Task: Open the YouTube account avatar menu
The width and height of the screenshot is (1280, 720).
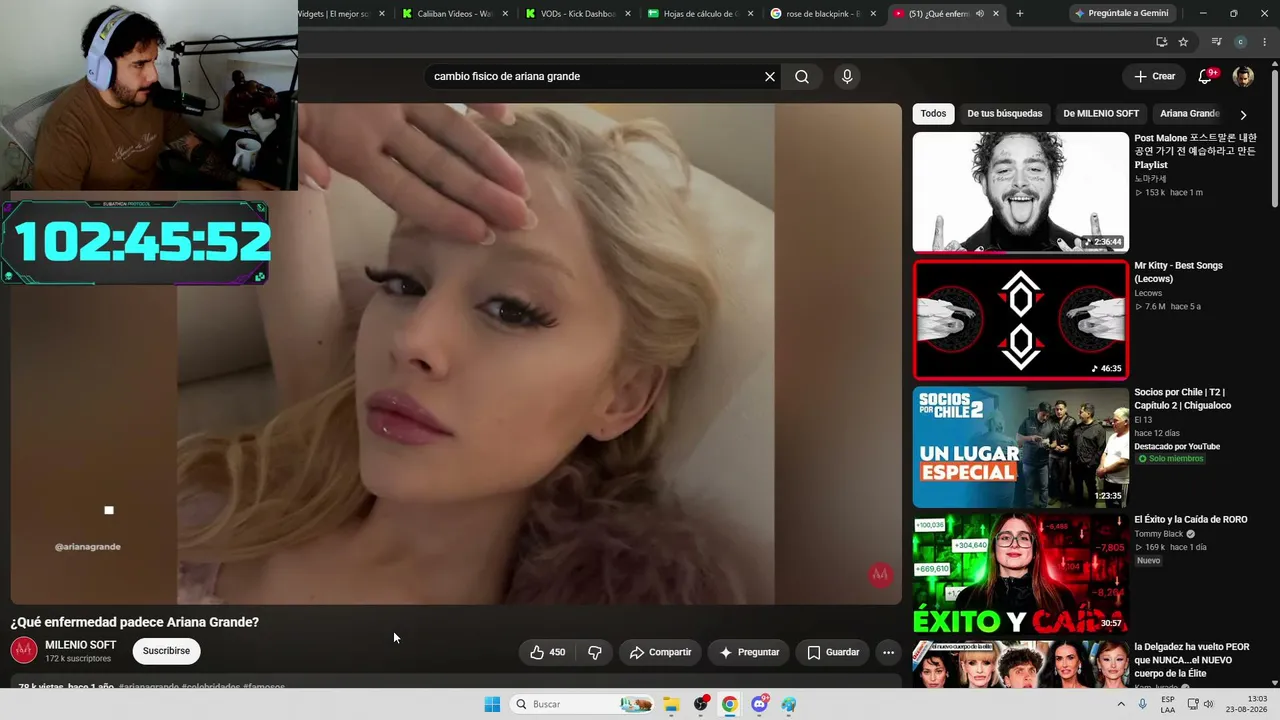Action: pos(1243,76)
